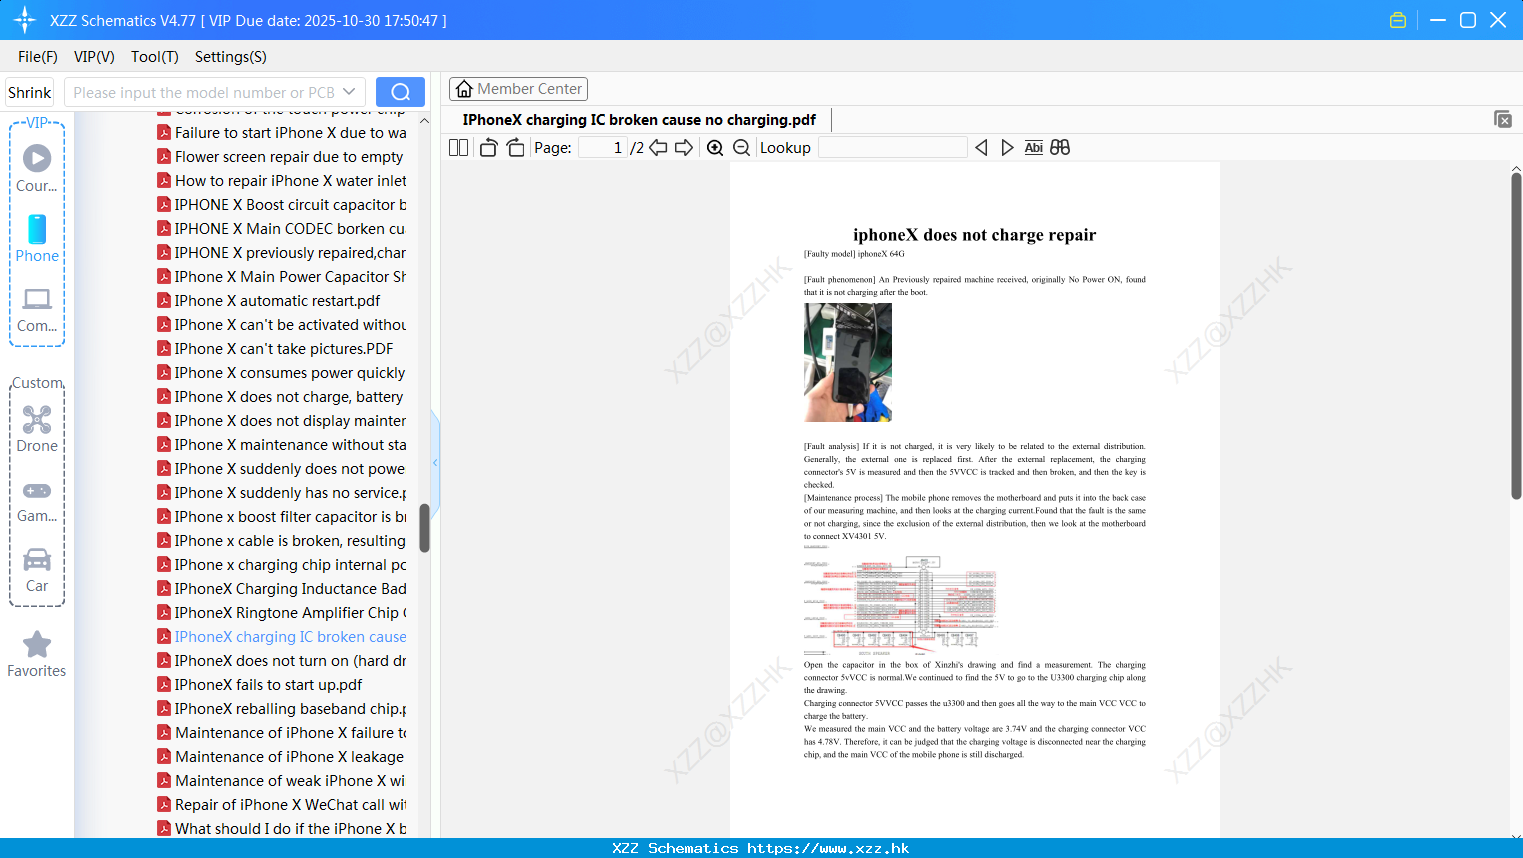Open 'IPhone X does not charge, battery' file
1523x858 pixels.
280,397
